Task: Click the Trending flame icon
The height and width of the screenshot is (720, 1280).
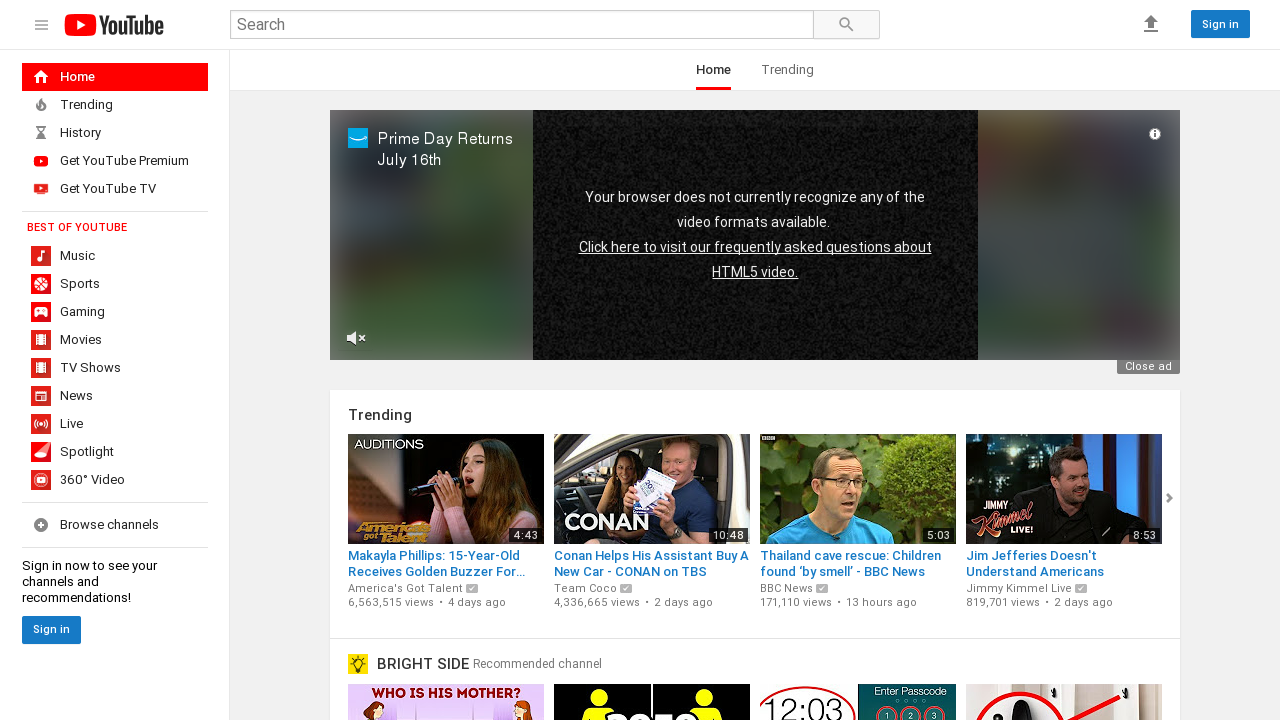Action: pos(41,105)
